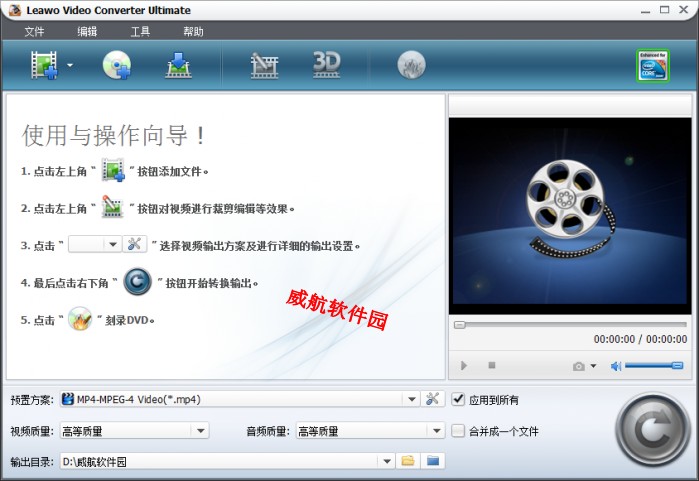The width and height of the screenshot is (699, 481).
Task: Open the video edit toolbar icon
Action: coord(264,66)
